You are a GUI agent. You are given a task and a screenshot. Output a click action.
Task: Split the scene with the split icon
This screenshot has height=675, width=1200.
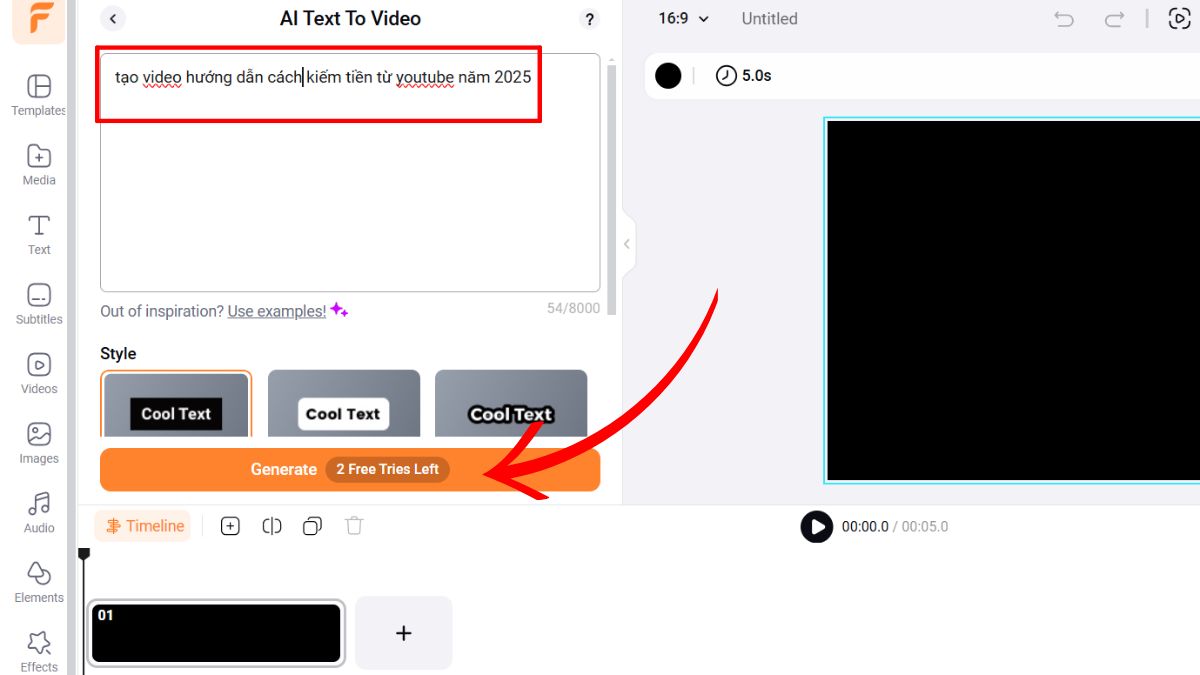[x=272, y=526]
